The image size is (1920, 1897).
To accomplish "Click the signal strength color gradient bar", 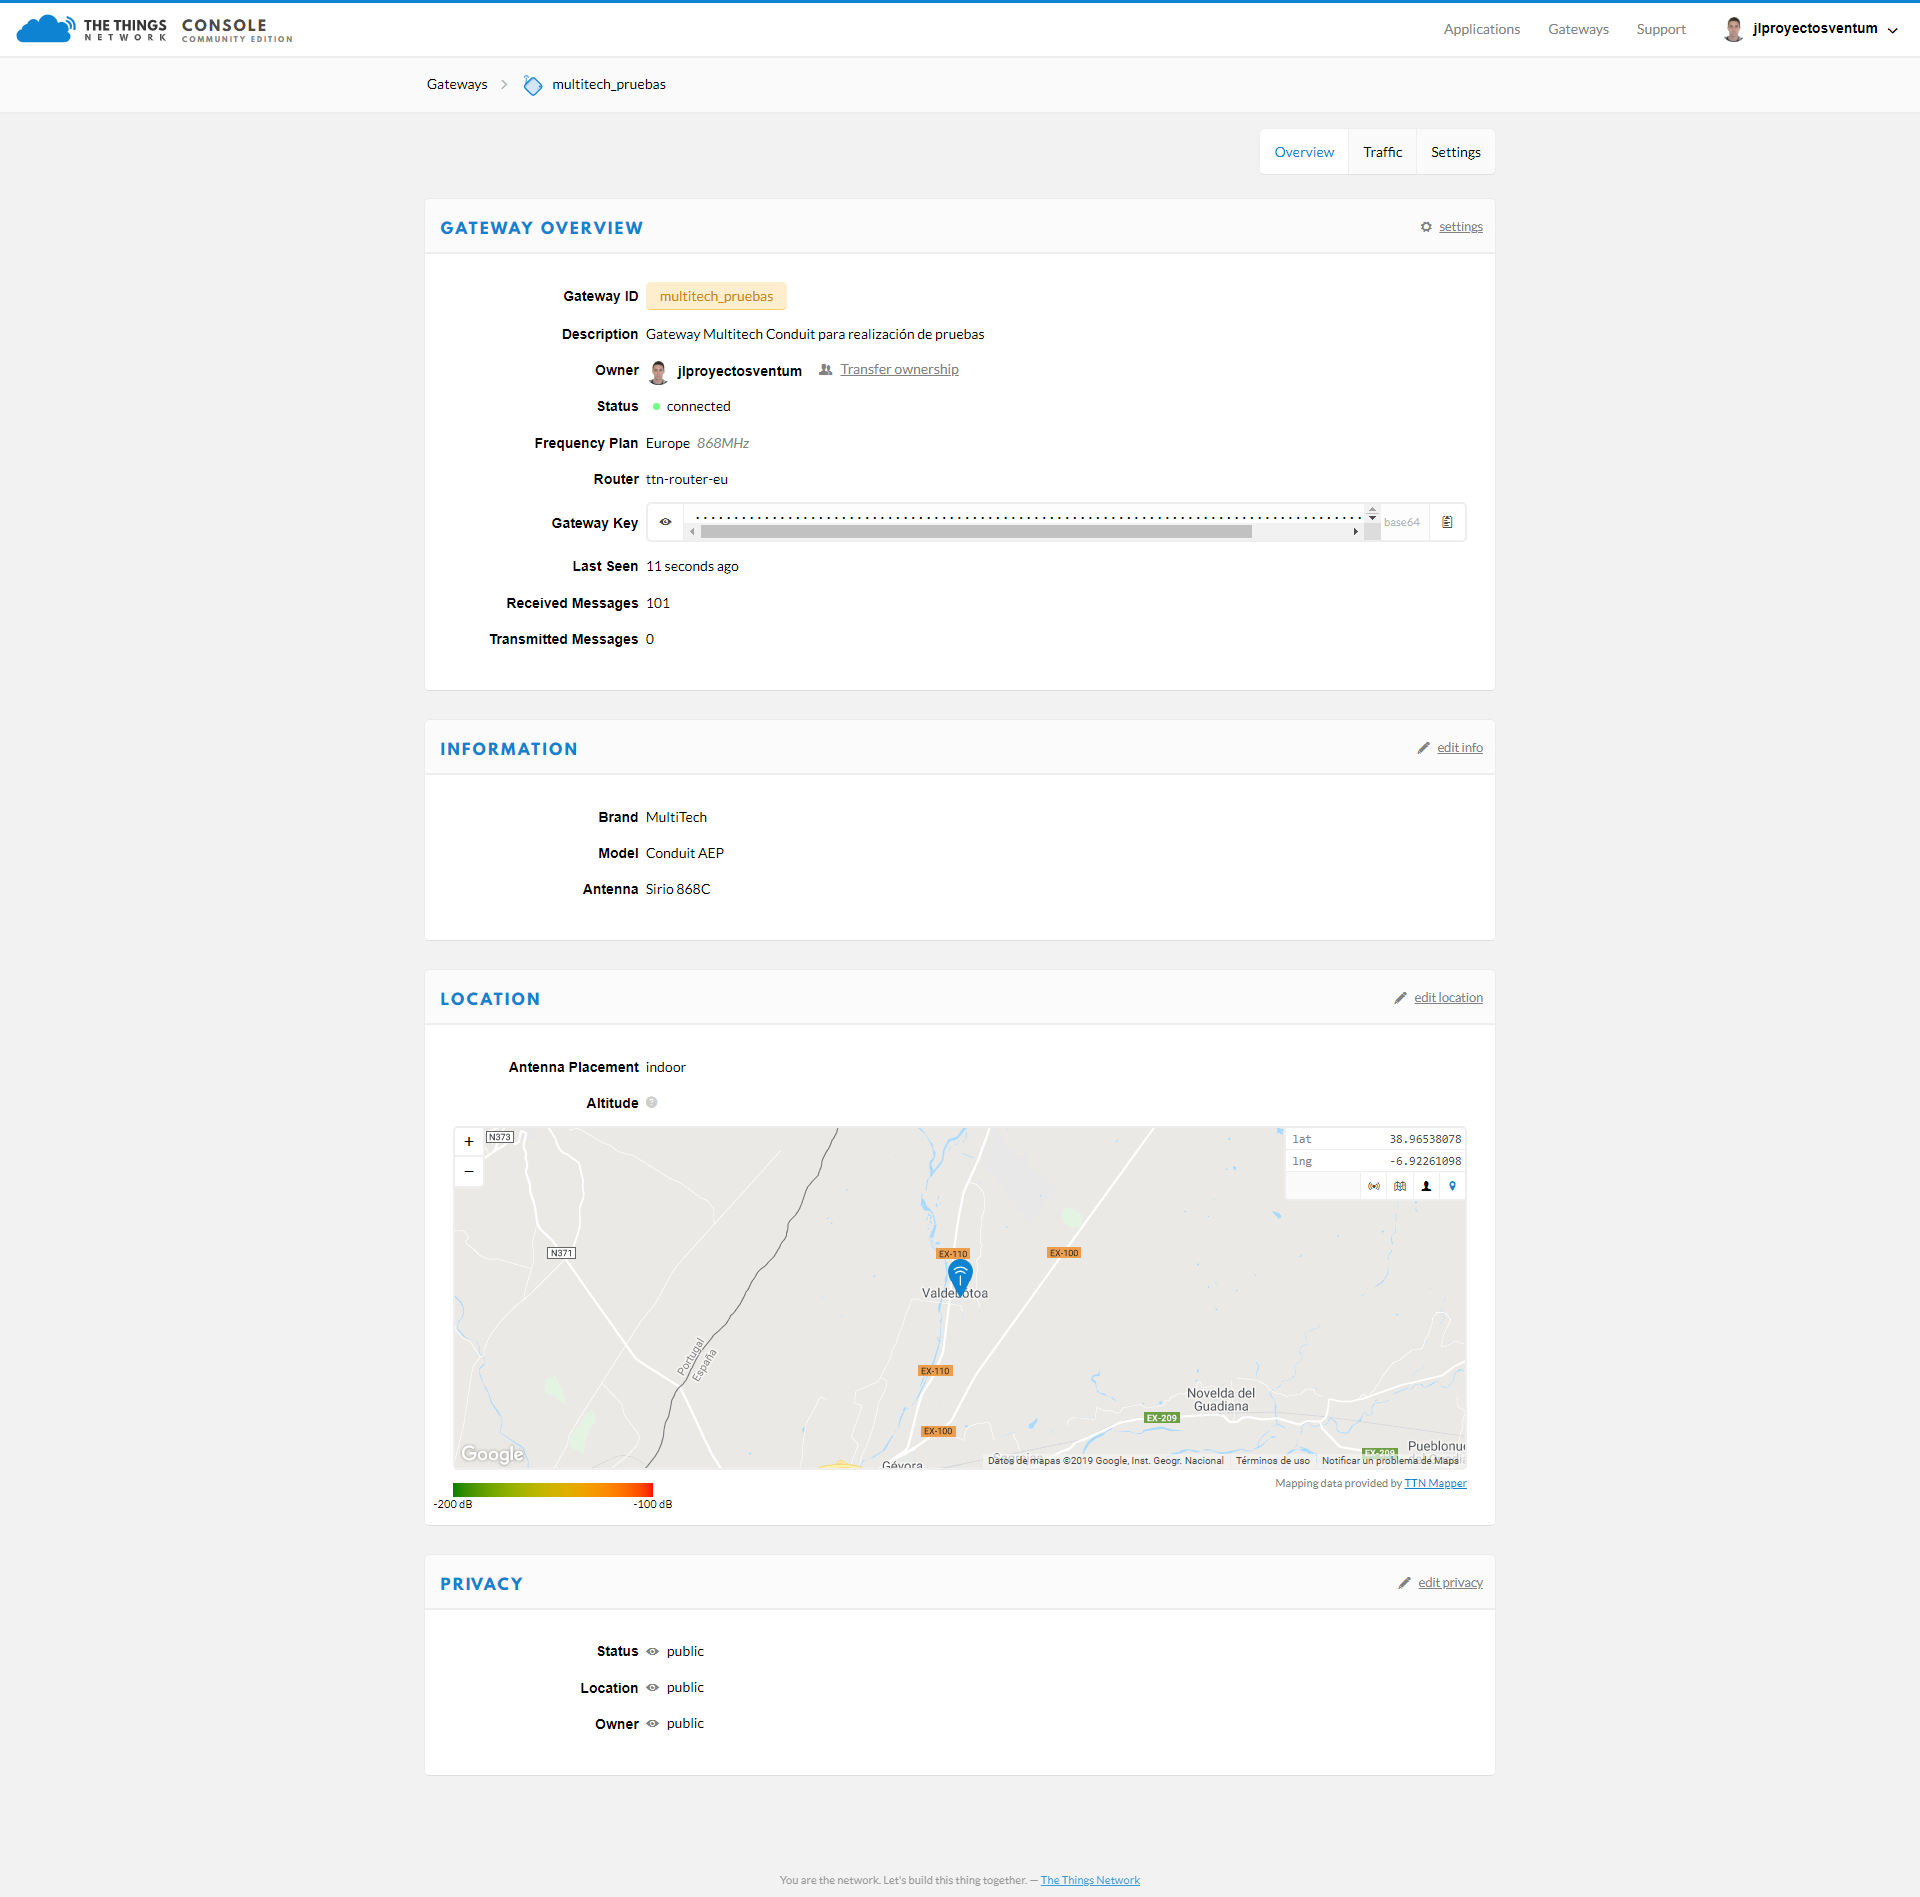I will point(552,1490).
